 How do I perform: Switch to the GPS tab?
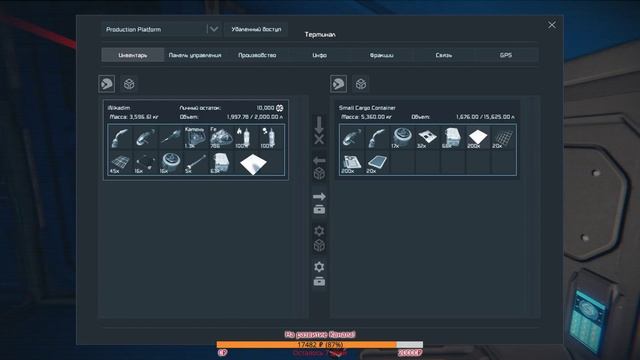point(506,55)
